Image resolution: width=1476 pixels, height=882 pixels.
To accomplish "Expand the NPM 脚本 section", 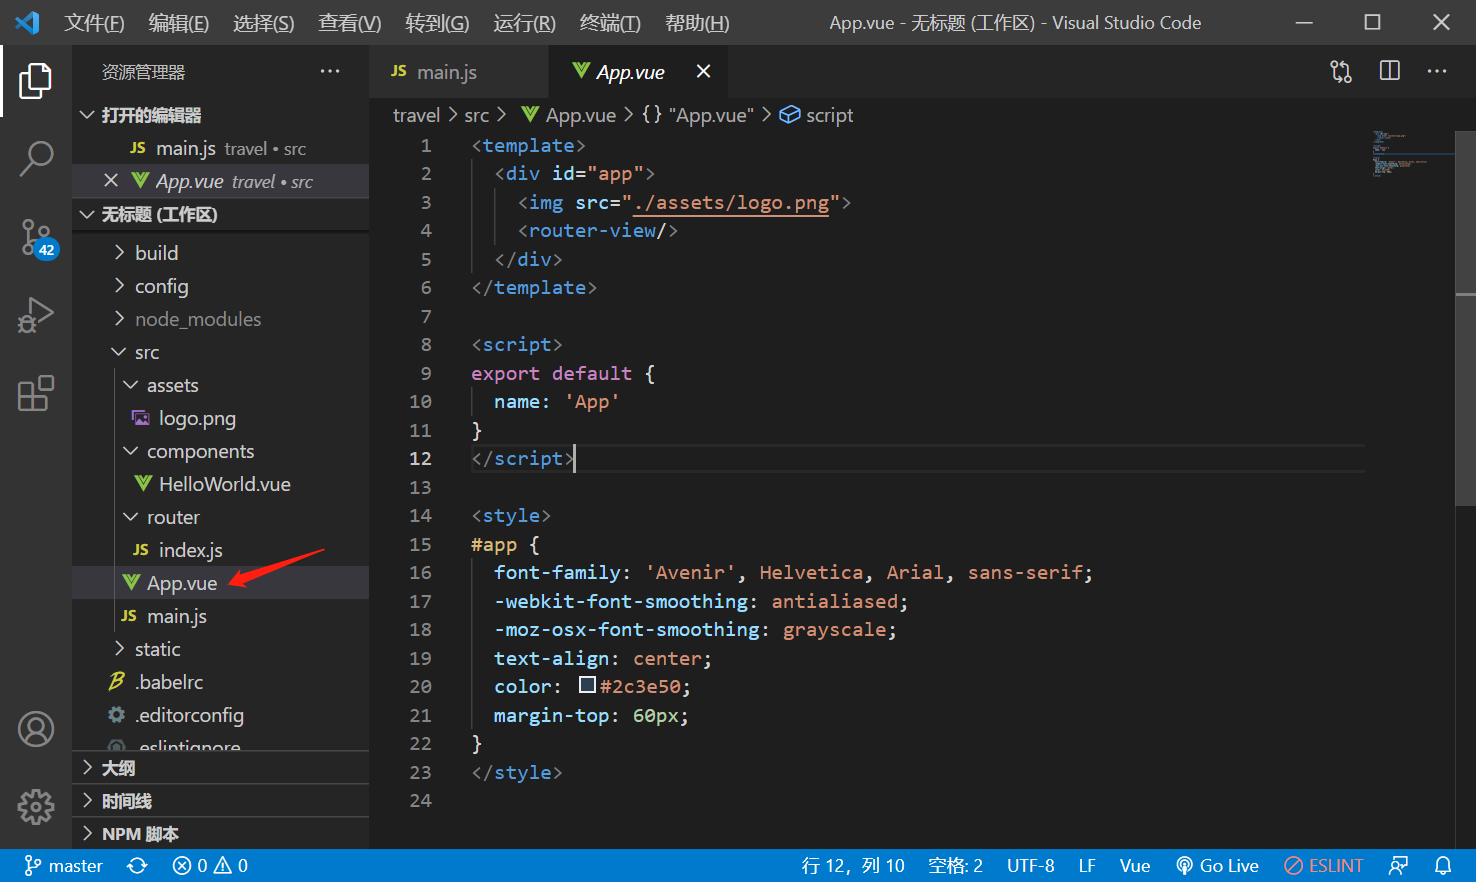I will (x=220, y=834).
